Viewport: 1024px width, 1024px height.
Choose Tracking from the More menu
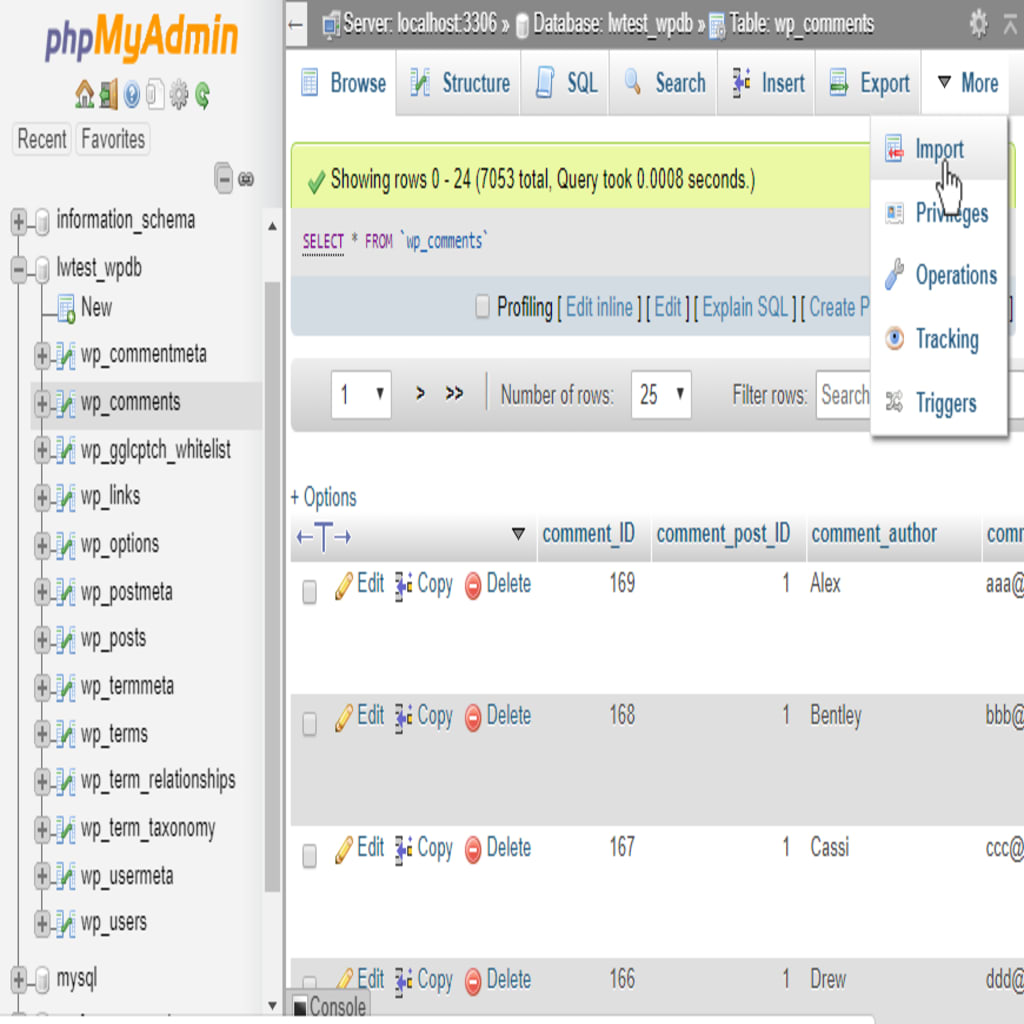[x=939, y=339]
